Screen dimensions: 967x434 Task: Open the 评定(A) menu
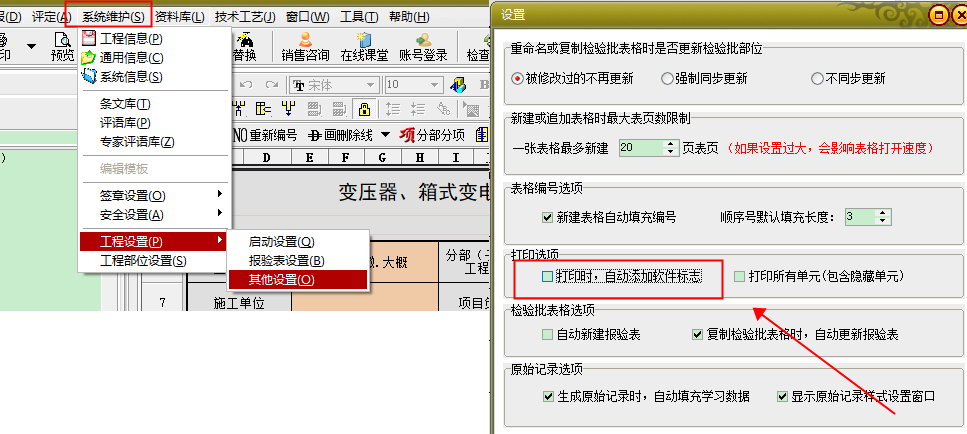coord(51,17)
